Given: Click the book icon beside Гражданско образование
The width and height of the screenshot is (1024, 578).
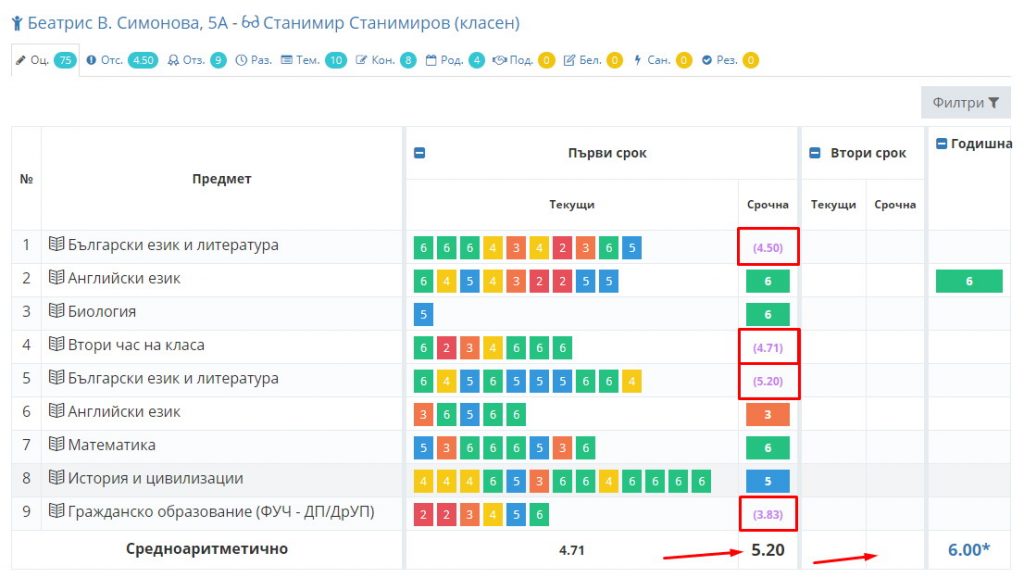Looking at the screenshot, I should point(57,512).
